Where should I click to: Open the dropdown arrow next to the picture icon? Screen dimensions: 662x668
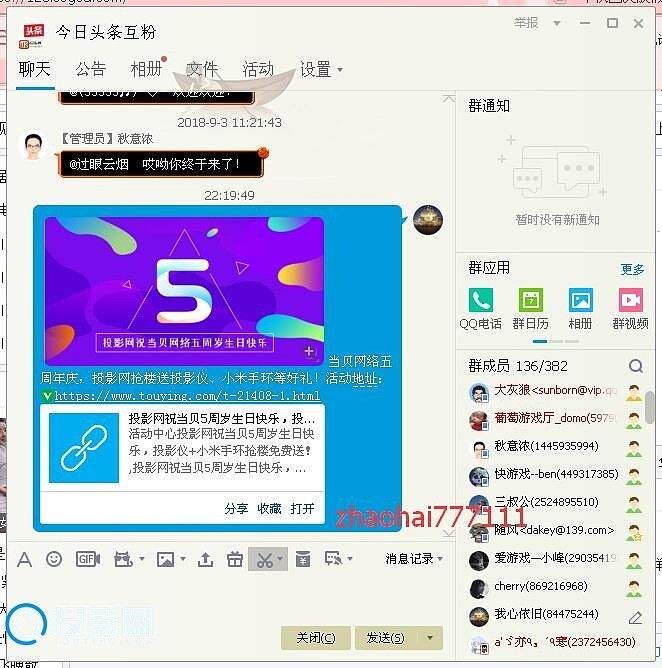pos(183,559)
